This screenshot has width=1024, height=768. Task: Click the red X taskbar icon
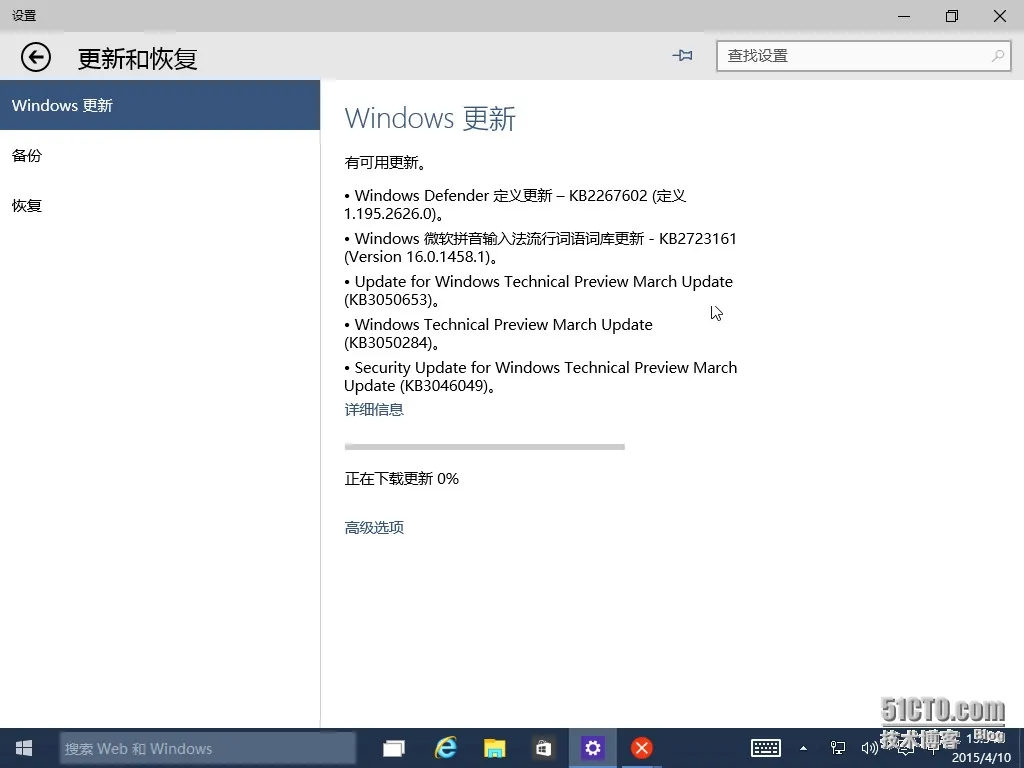(x=641, y=748)
